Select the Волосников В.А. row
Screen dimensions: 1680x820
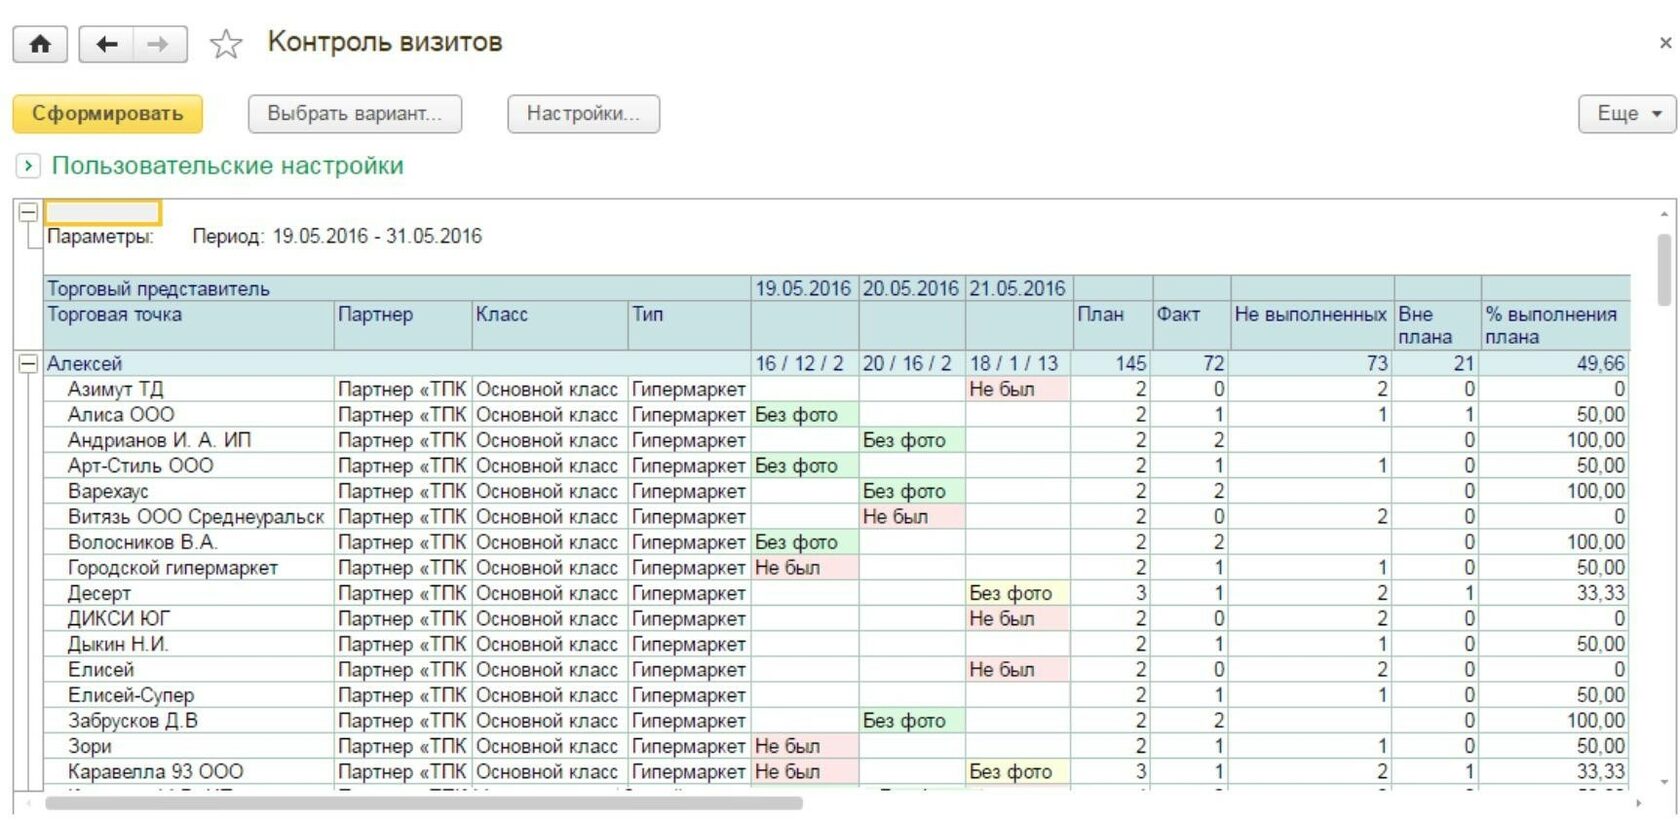836,542
